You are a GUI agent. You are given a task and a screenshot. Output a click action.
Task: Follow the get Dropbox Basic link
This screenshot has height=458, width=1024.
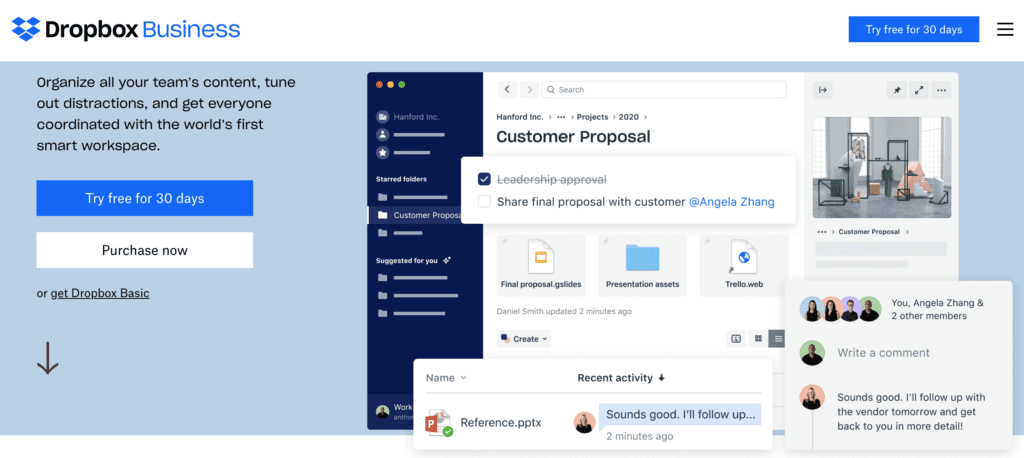click(100, 293)
